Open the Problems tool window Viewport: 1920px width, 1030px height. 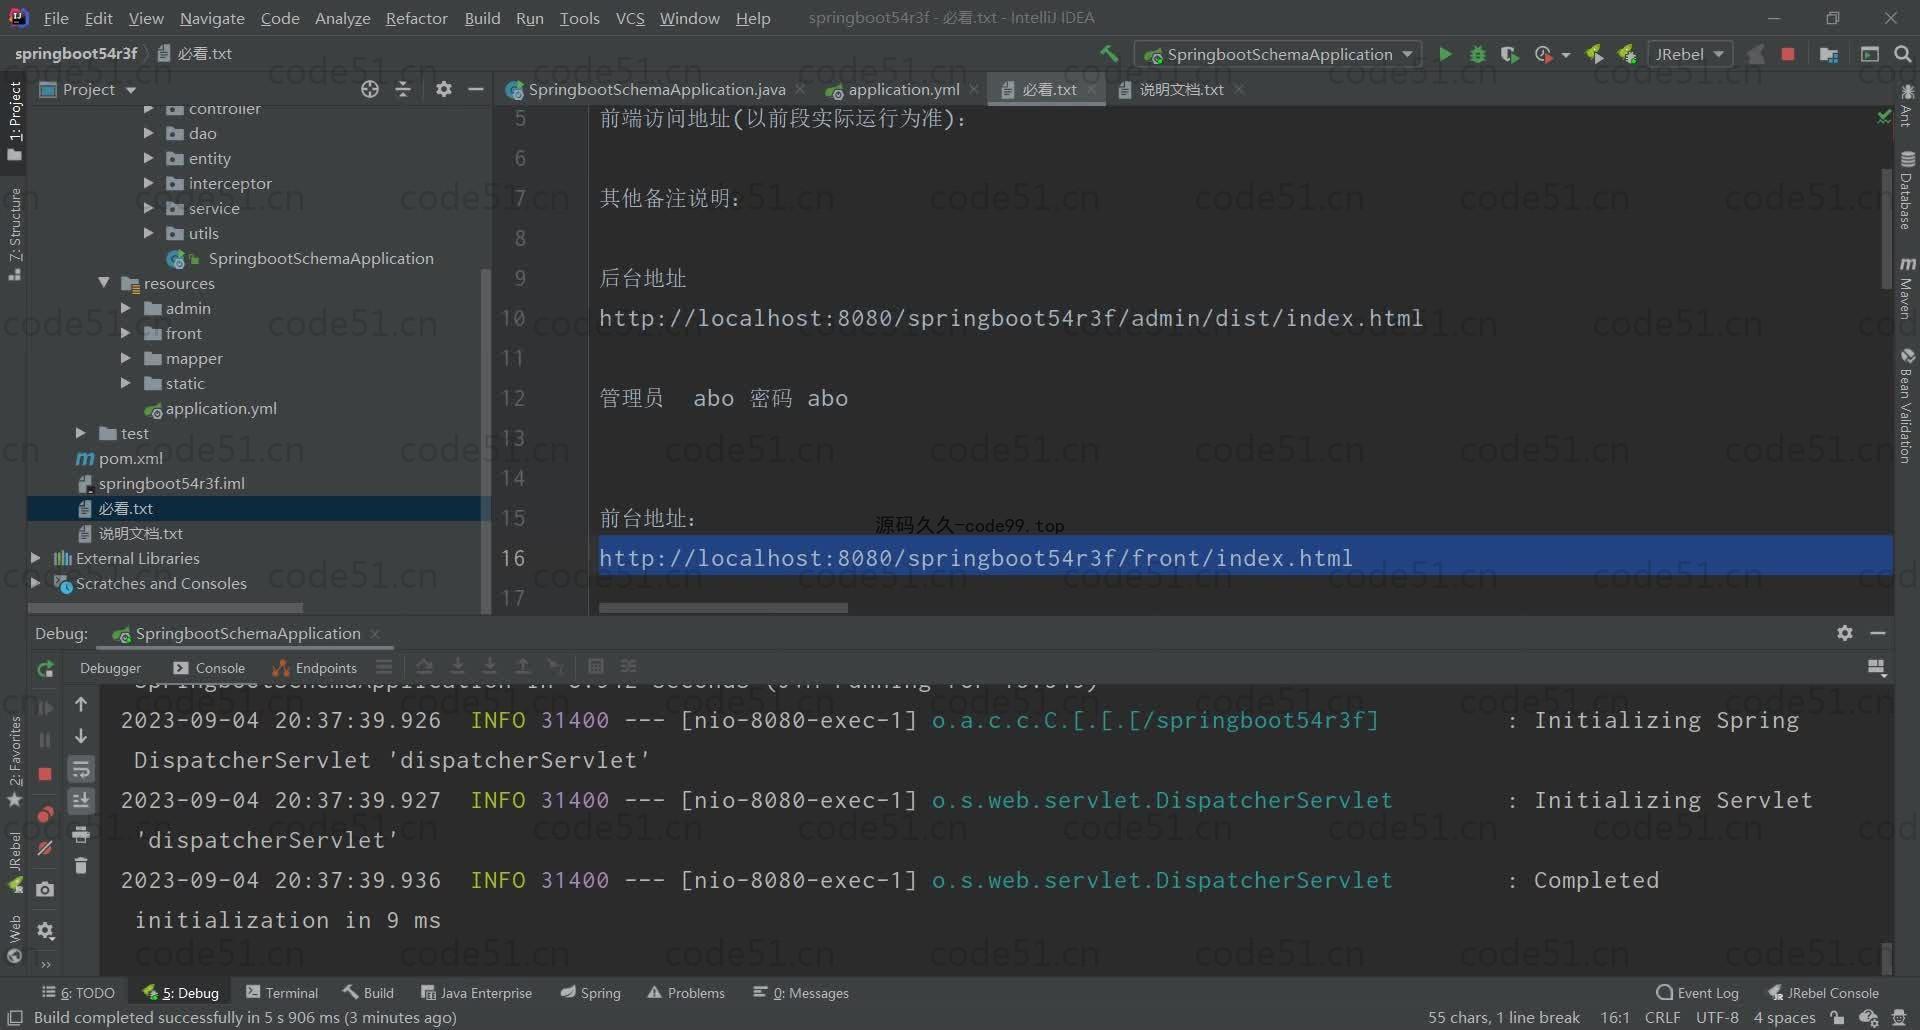(x=686, y=993)
